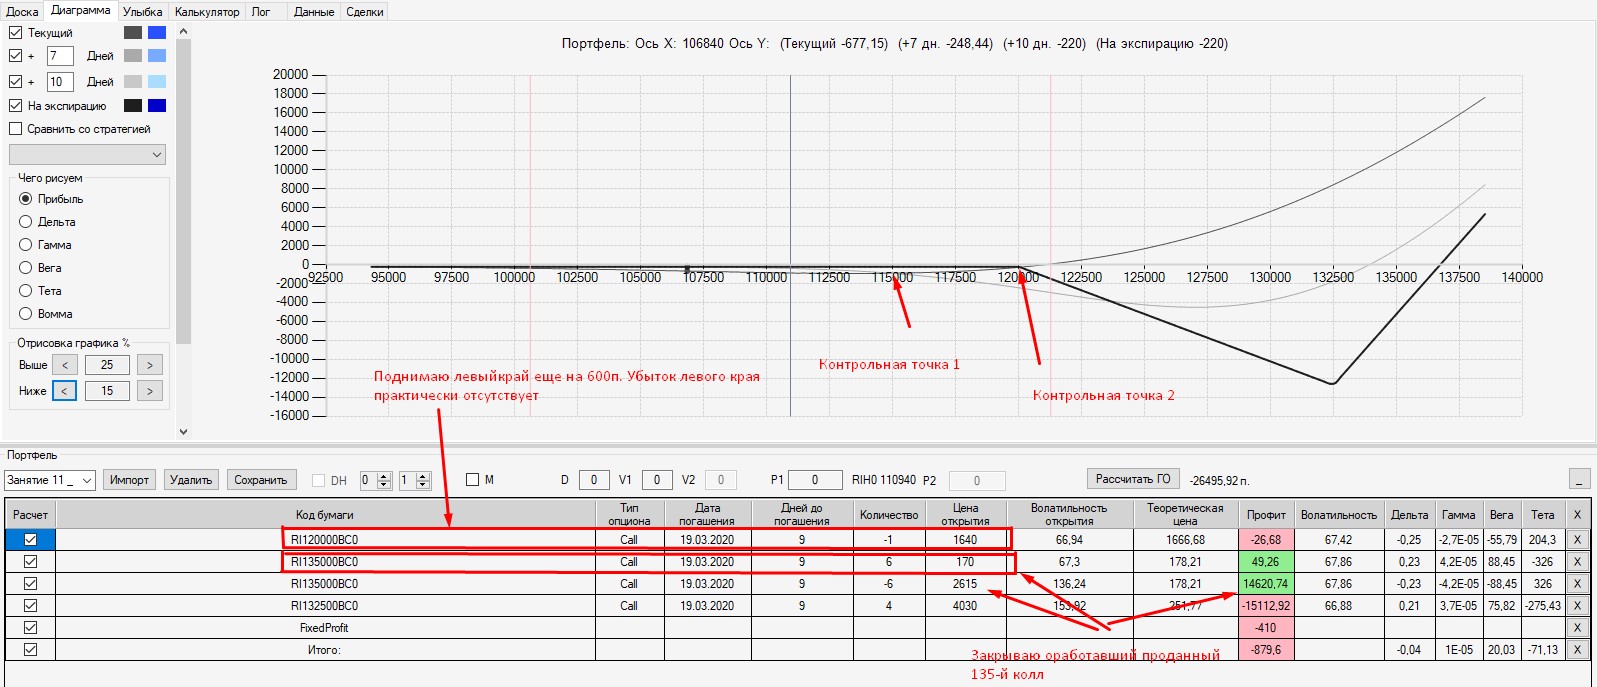Click the P1 input field
The width and height of the screenshot is (1597, 687).
(814, 480)
